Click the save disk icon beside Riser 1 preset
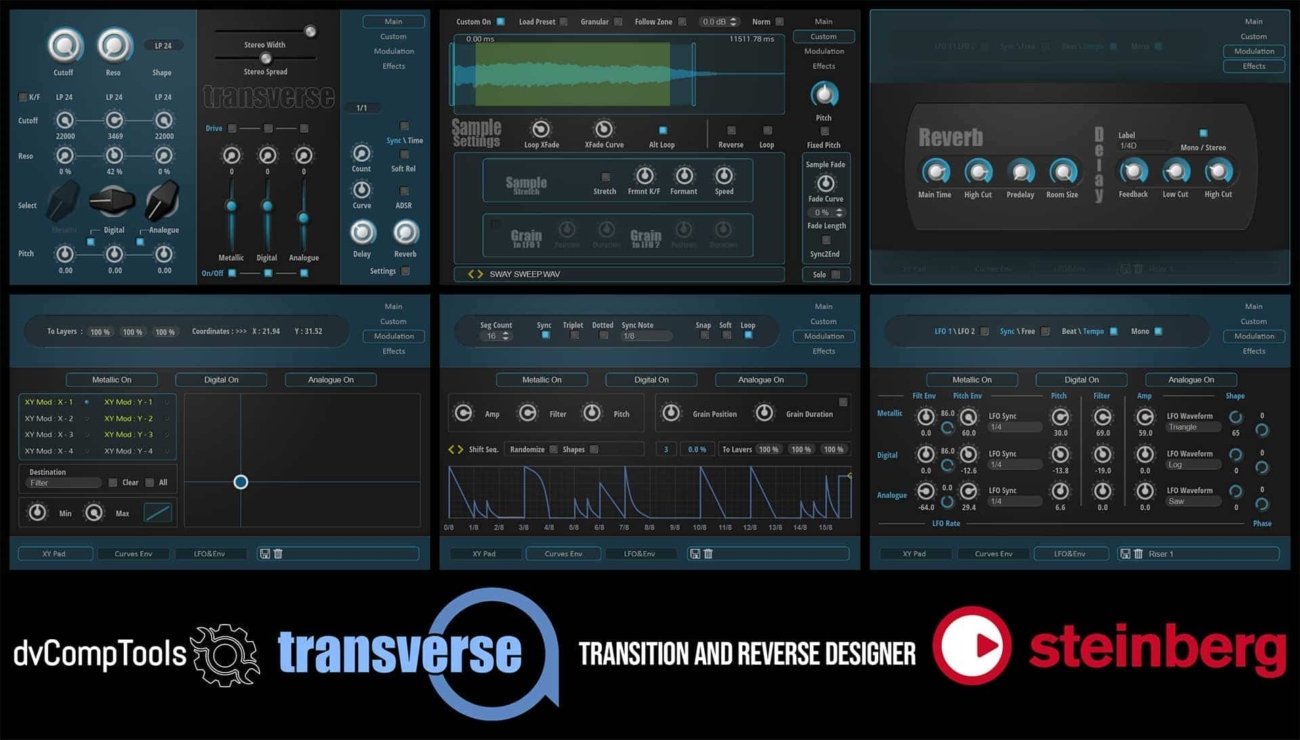This screenshot has height=740, width=1300. coord(1125,553)
